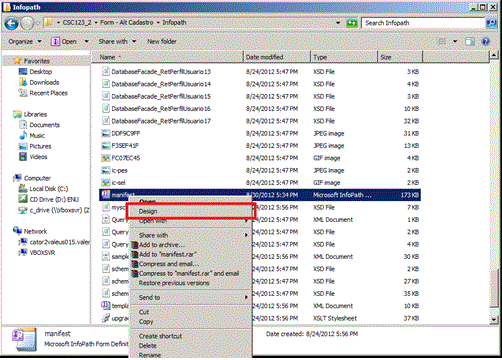
Task: Click the green refresh button in address bar
Action: (352, 23)
